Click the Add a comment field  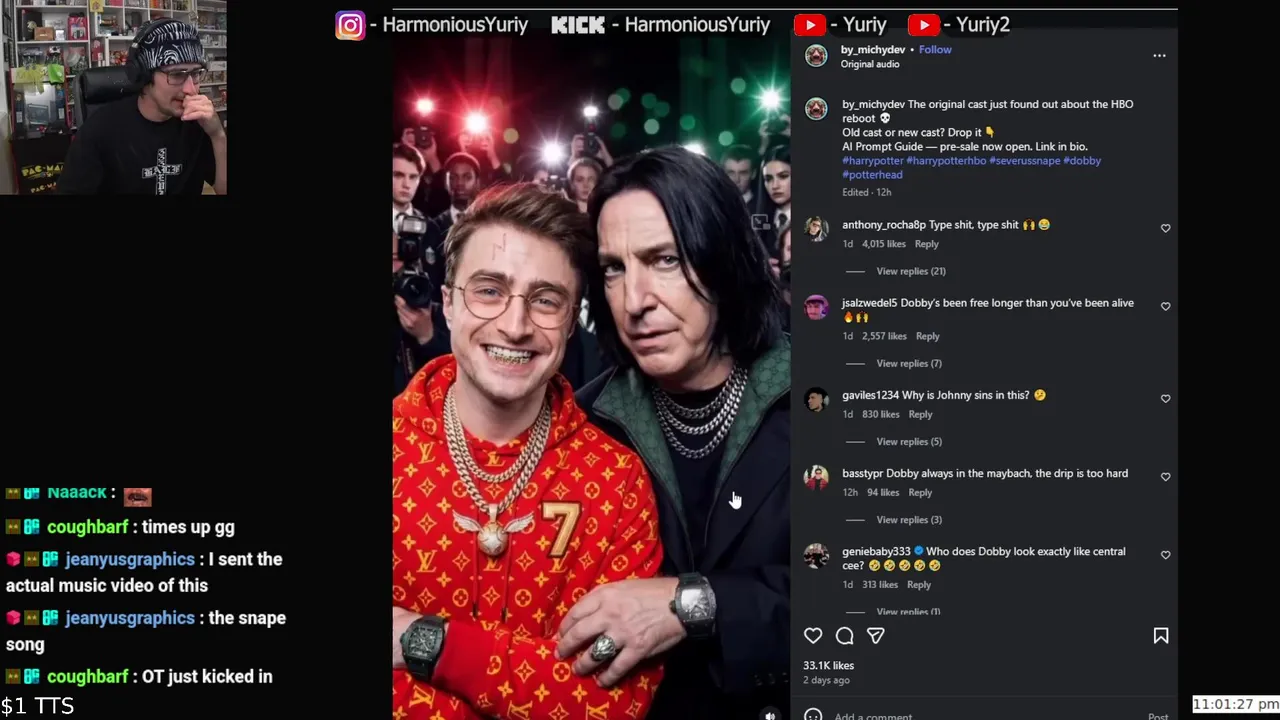pyautogui.click(x=984, y=716)
